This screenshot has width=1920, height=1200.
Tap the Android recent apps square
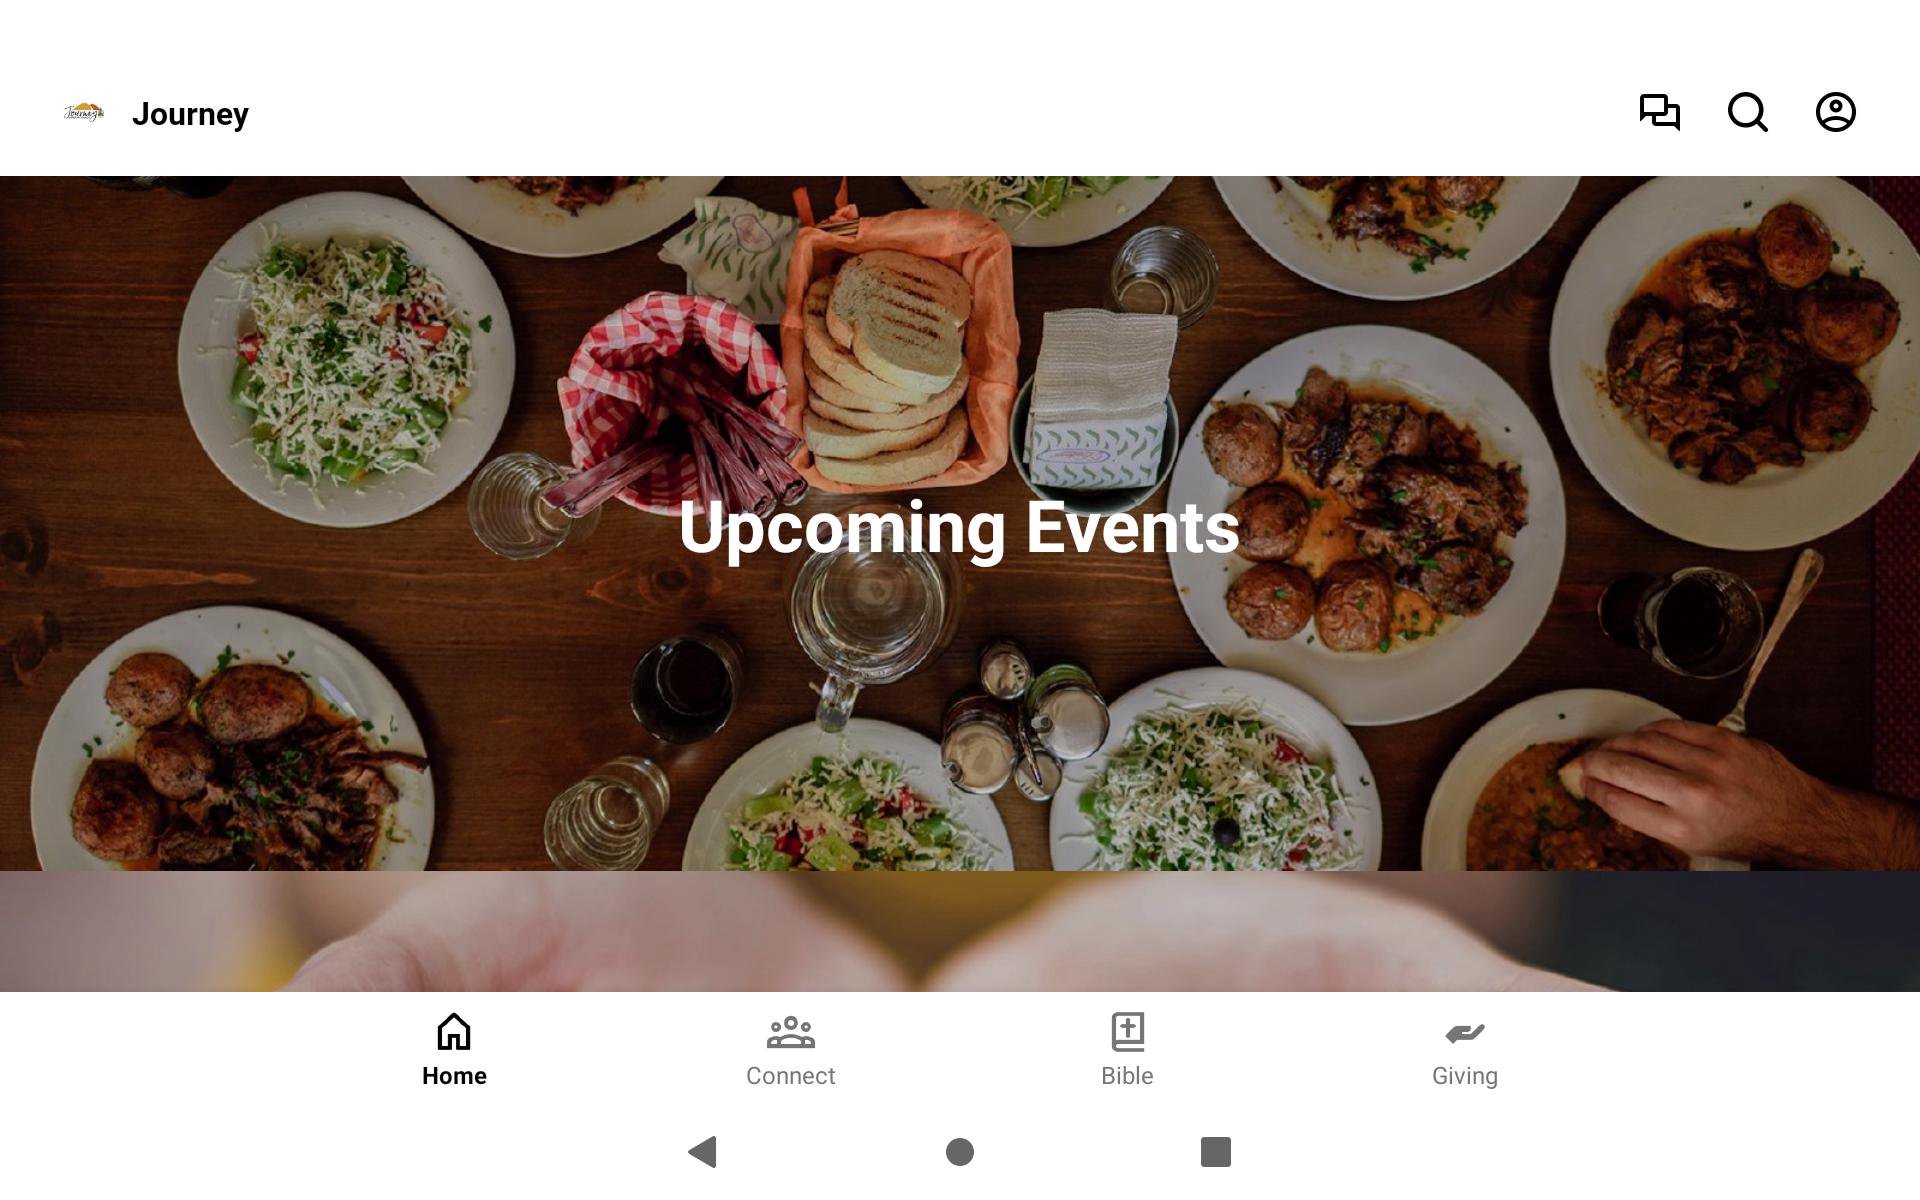tap(1216, 1152)
